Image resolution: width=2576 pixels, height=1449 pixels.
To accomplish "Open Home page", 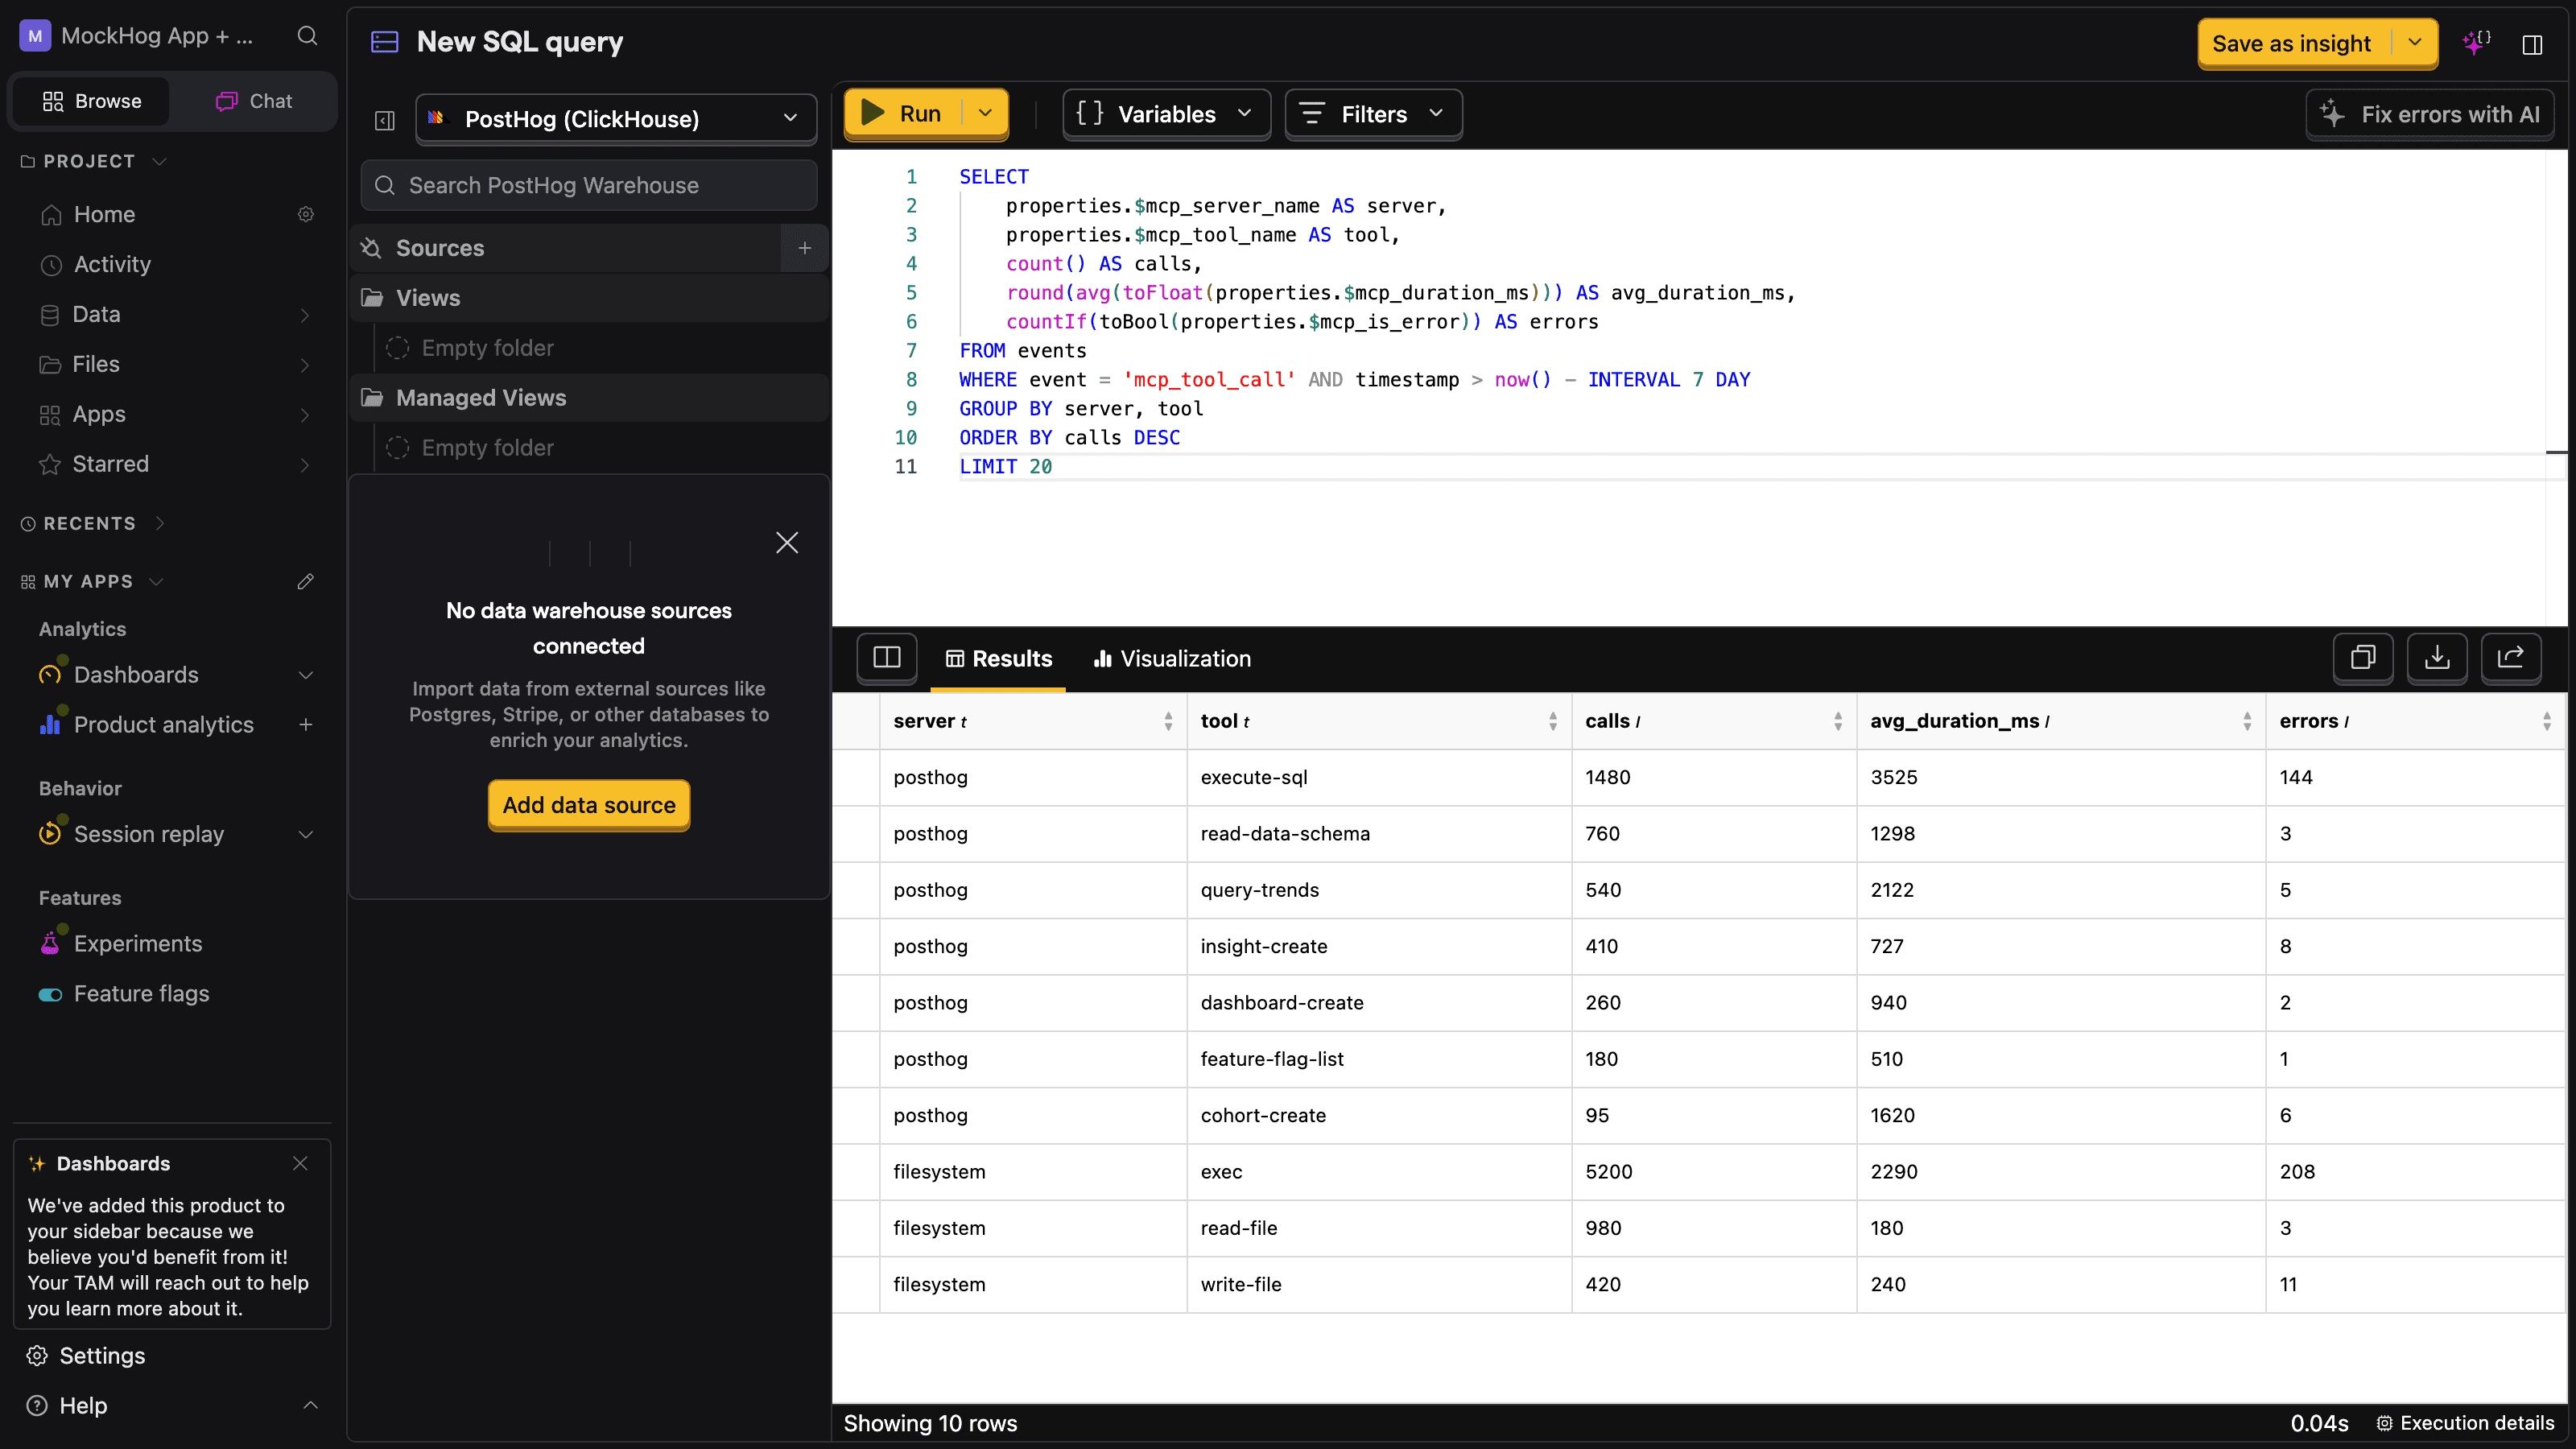I will click(x=104, y=214).
